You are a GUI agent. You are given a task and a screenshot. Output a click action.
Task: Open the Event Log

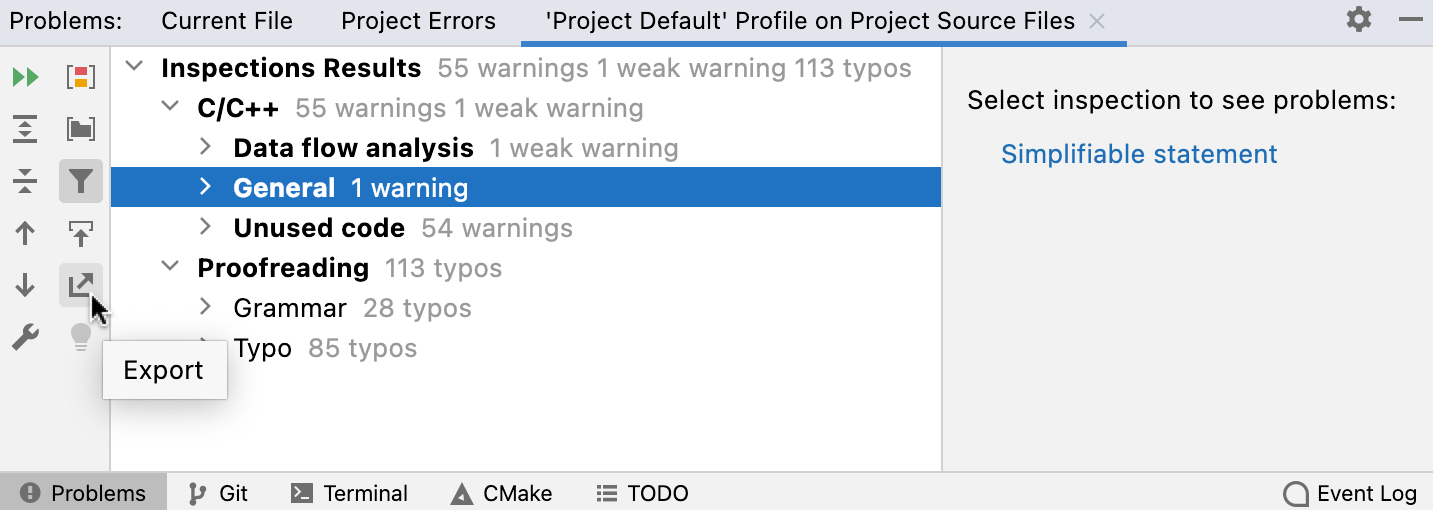click(x=1351, y=493)
